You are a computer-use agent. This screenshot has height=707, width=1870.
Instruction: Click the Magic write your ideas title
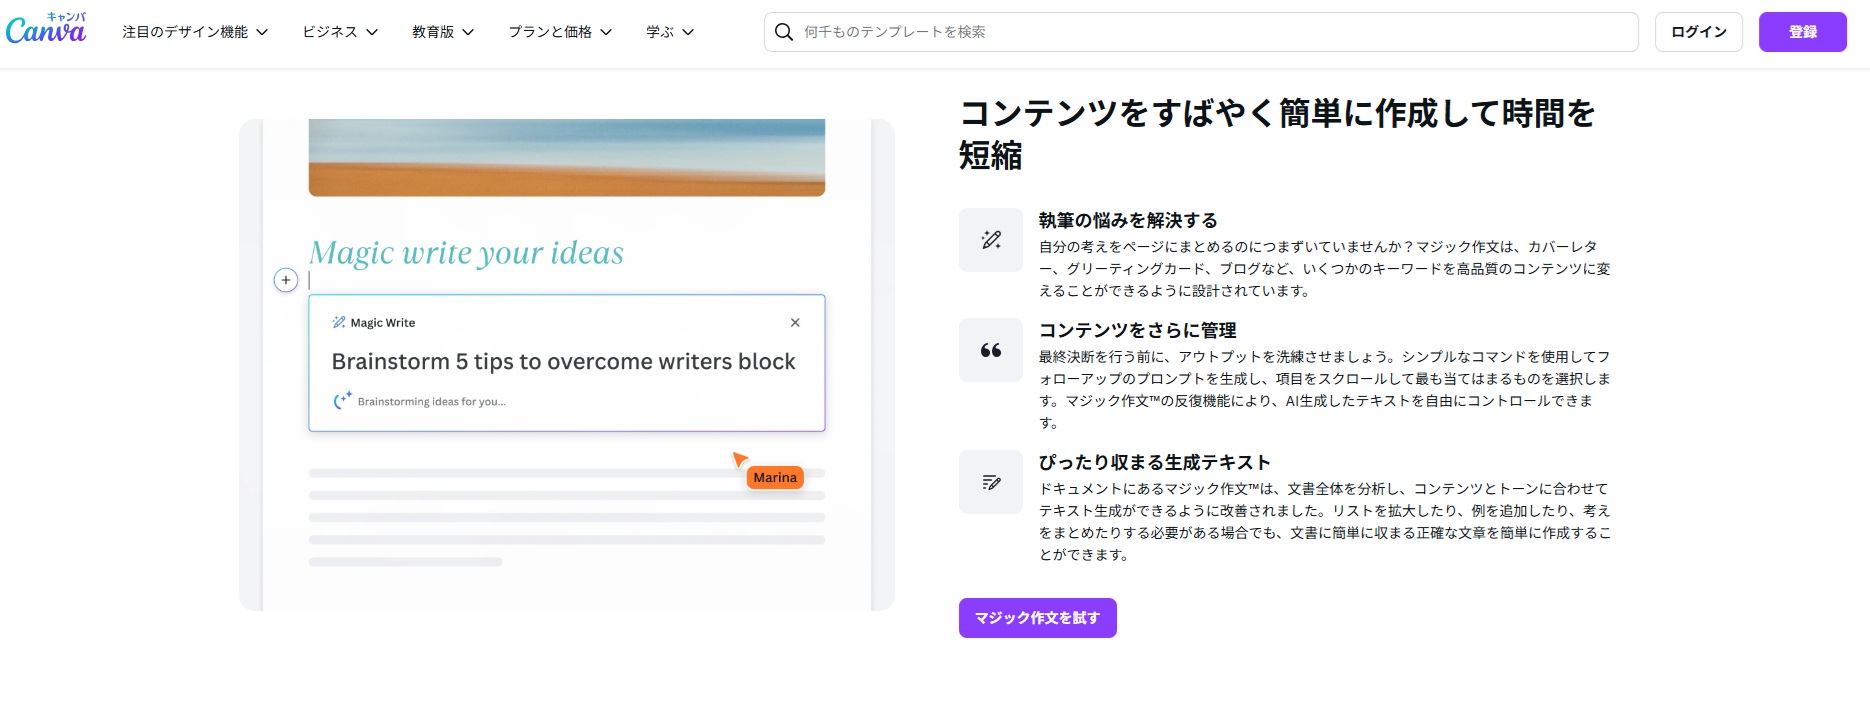(x=466, y=253)
